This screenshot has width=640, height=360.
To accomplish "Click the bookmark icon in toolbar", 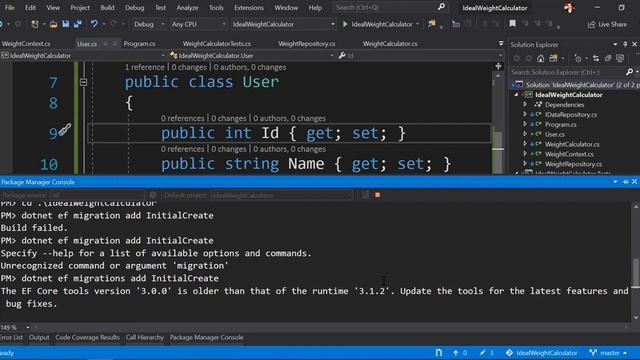I will pyautogui.click(x=512, y=24).
